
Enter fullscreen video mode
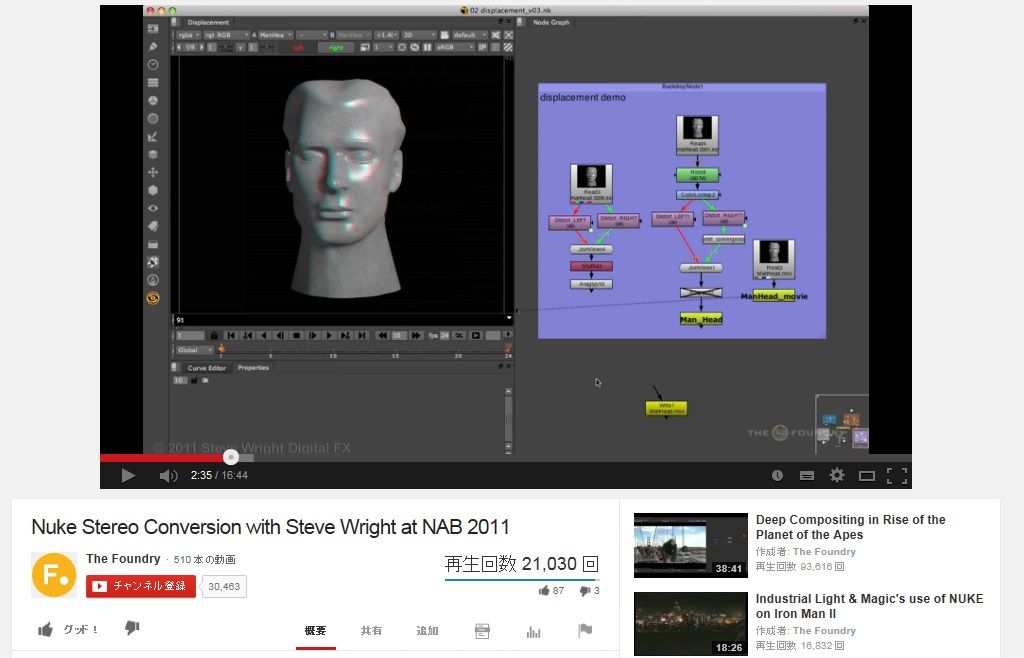click(x=897, y=476)
